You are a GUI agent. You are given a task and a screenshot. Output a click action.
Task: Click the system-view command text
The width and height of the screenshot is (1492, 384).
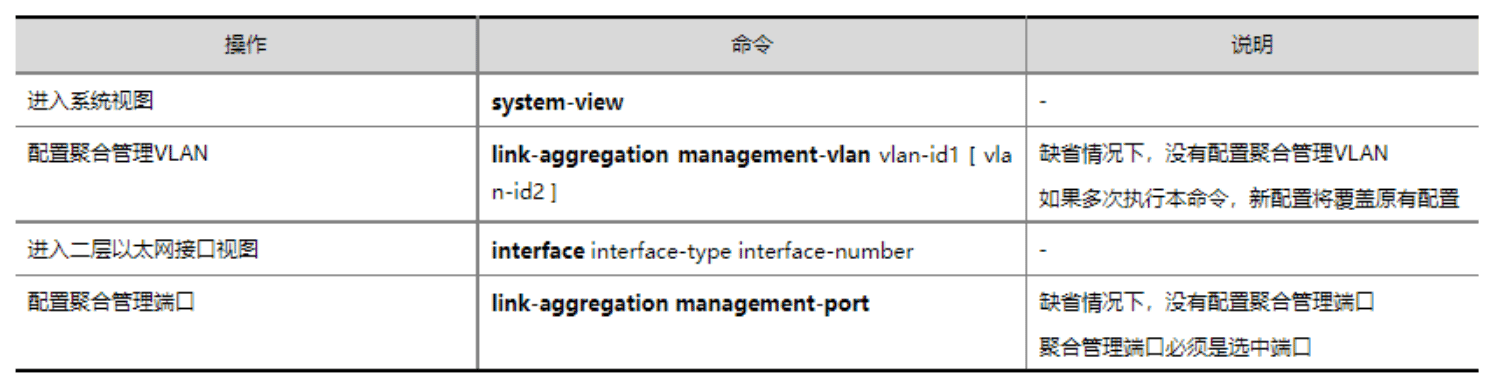[x=557, y=102]
